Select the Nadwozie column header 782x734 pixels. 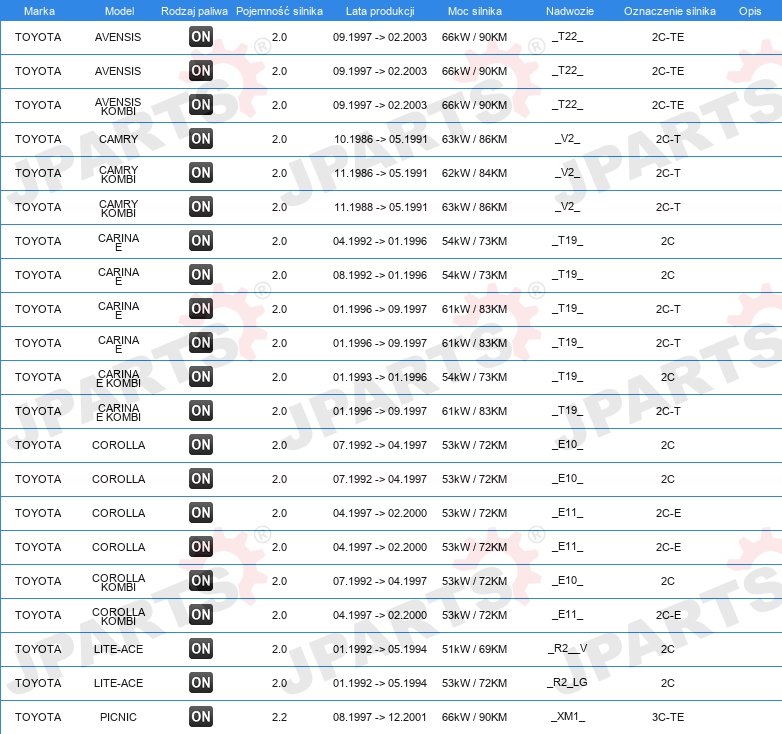[570, 11]
